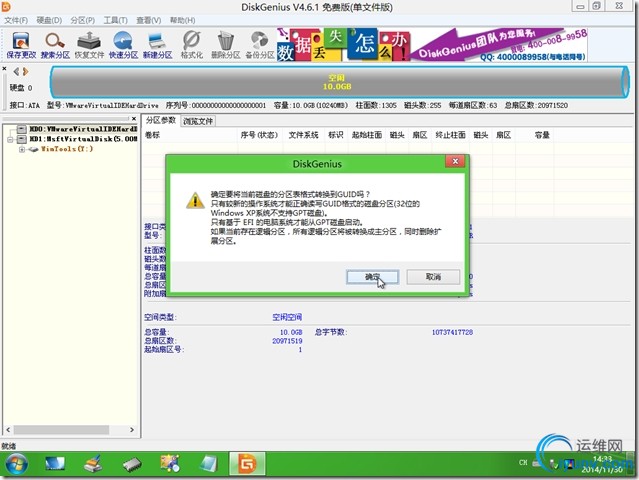This screenshot has height=480, width=639.
Task: Click the sector count value 20971519
Action: [x=287, y=341]
